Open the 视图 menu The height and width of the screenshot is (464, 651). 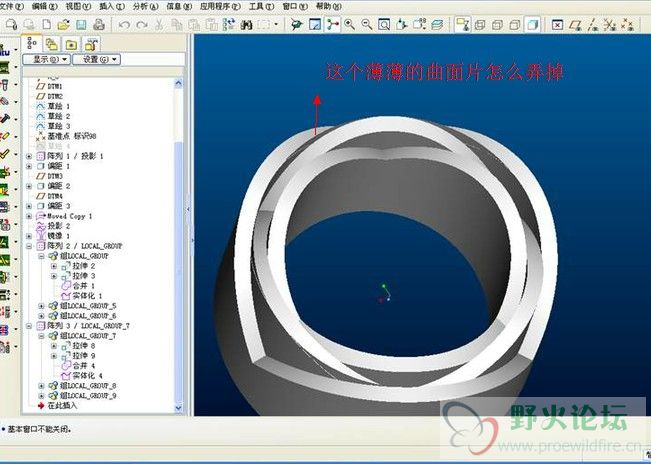click(78, 7)
